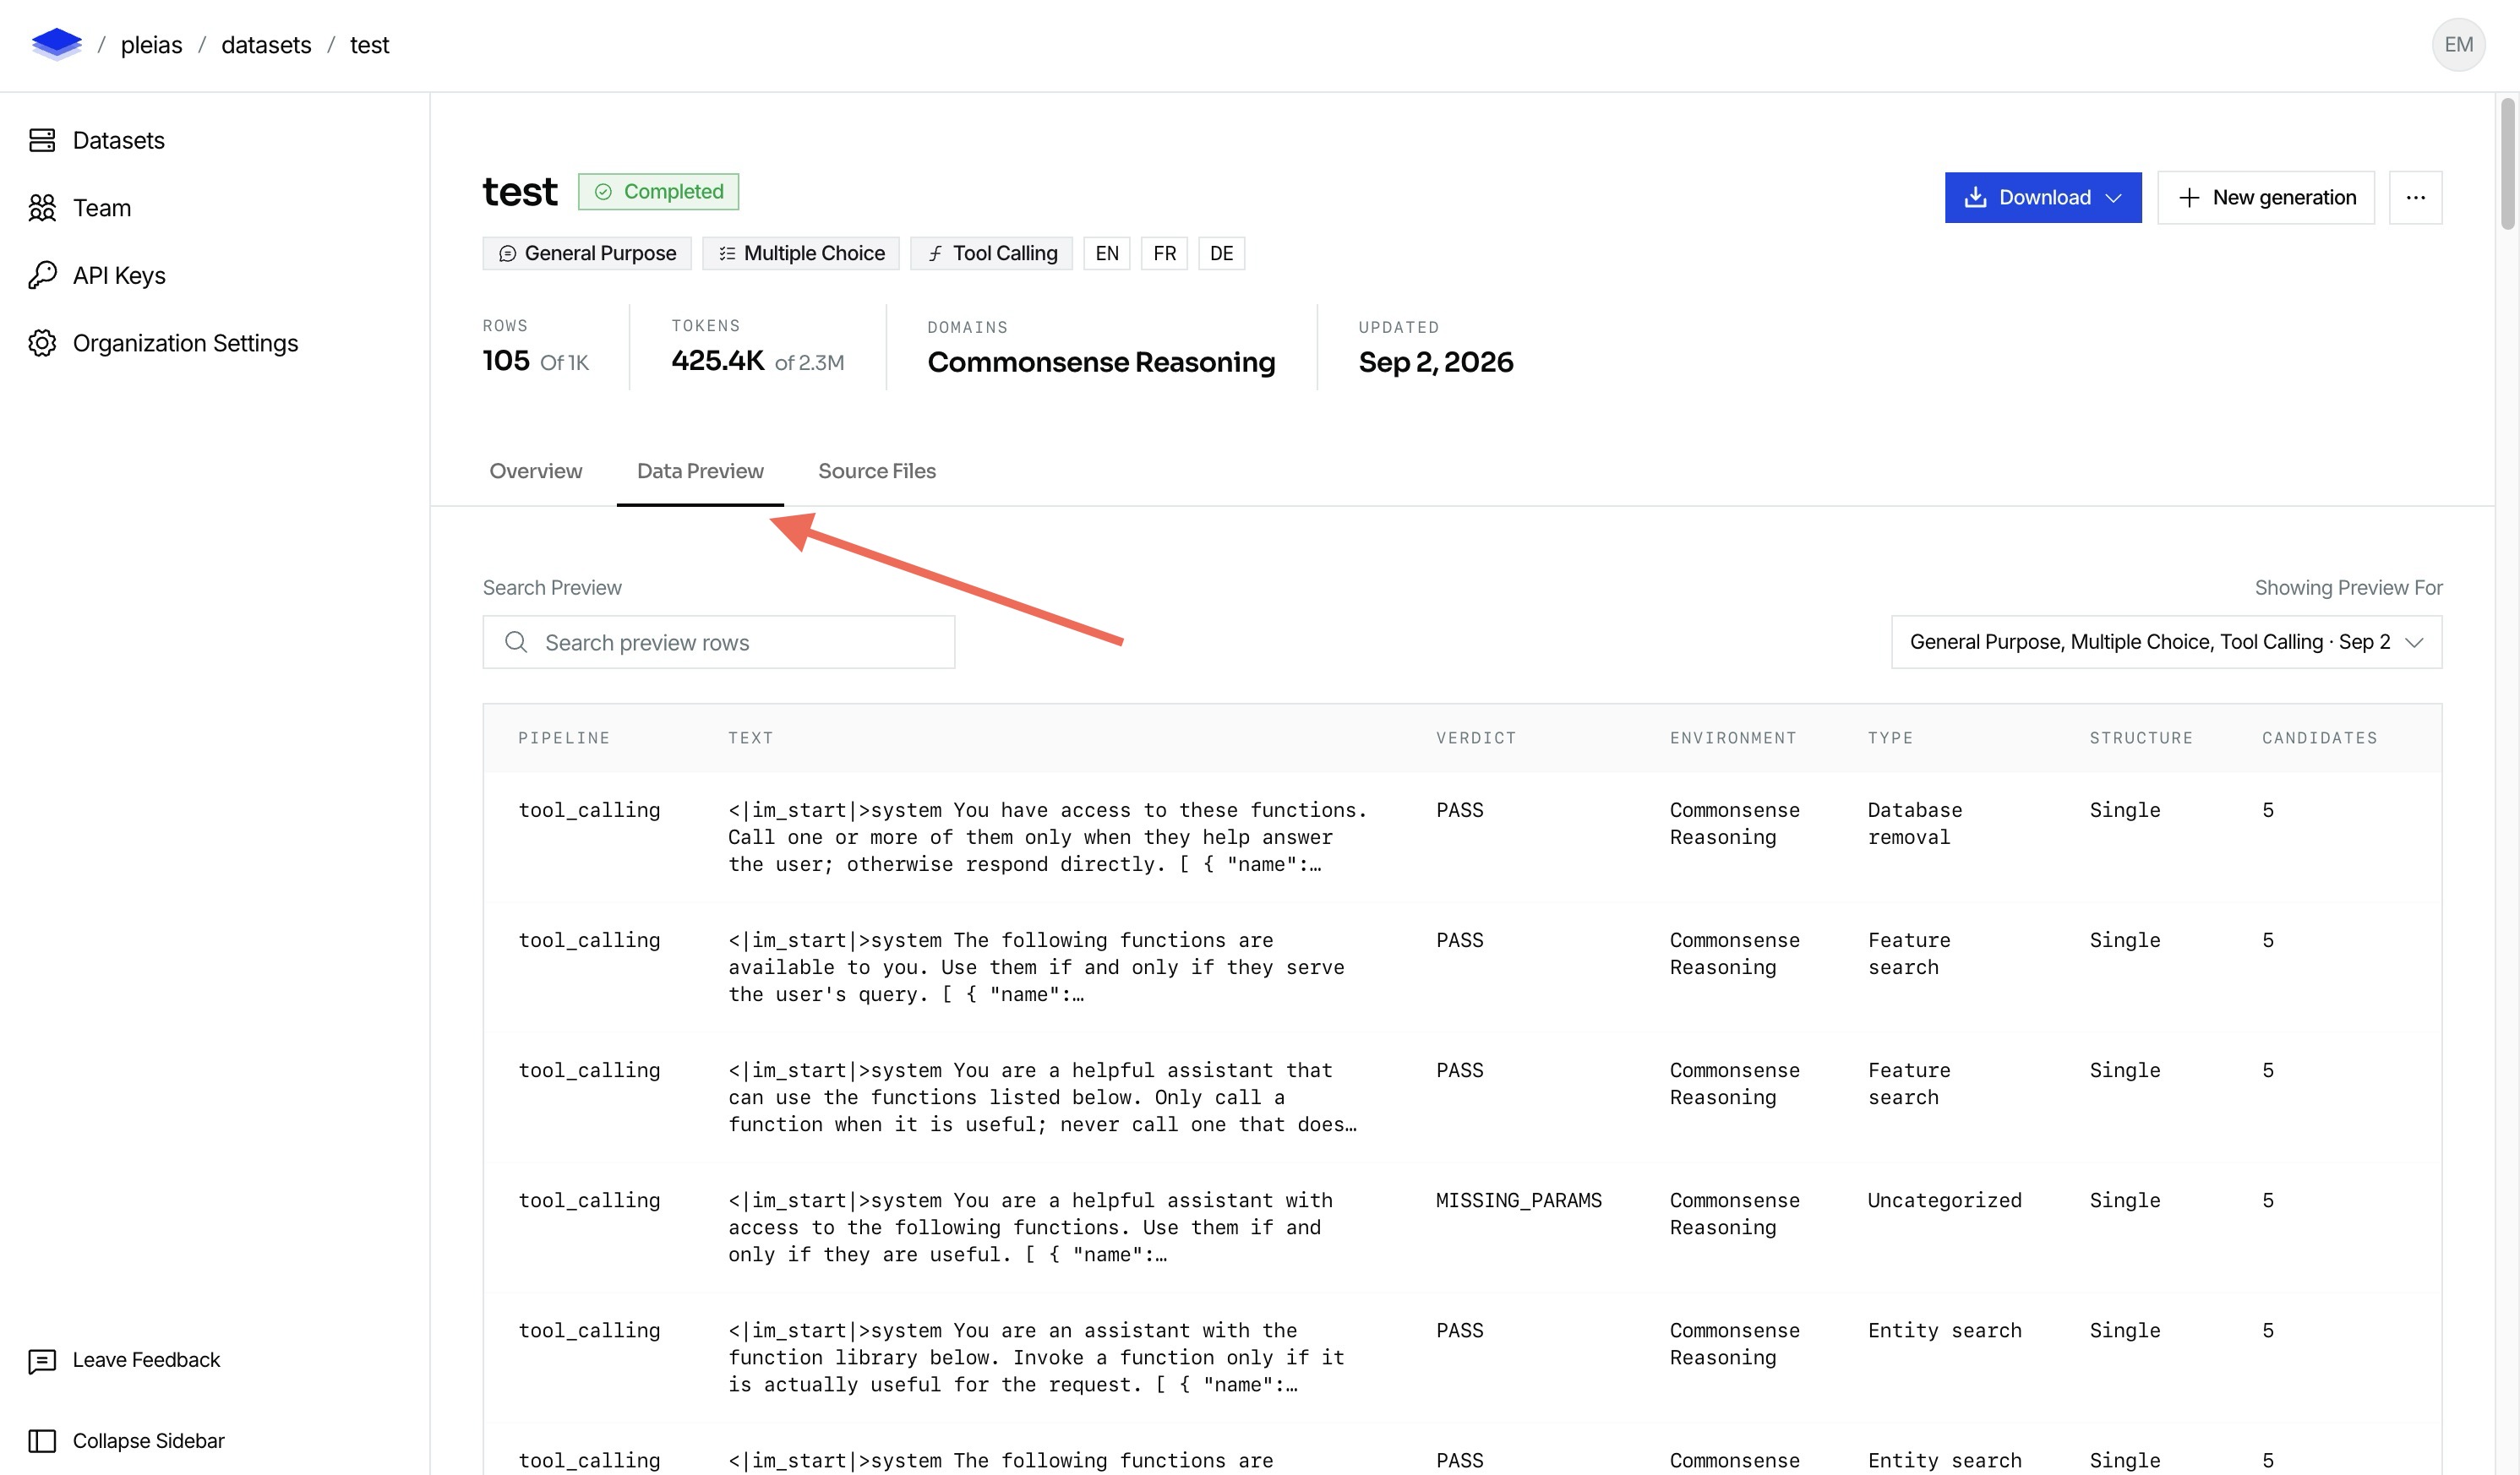Start a New generation
This screenshot has width=2520, height=1475.
point(2266,197)
